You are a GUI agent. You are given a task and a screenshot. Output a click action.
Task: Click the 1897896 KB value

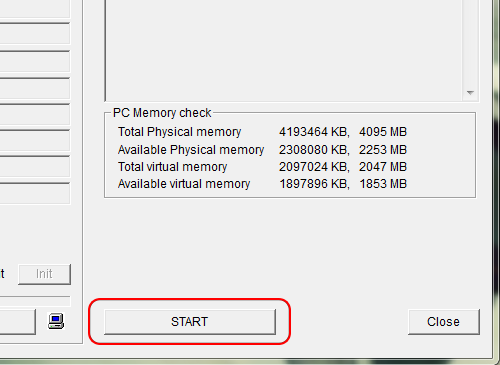click(x=314, y=184)
